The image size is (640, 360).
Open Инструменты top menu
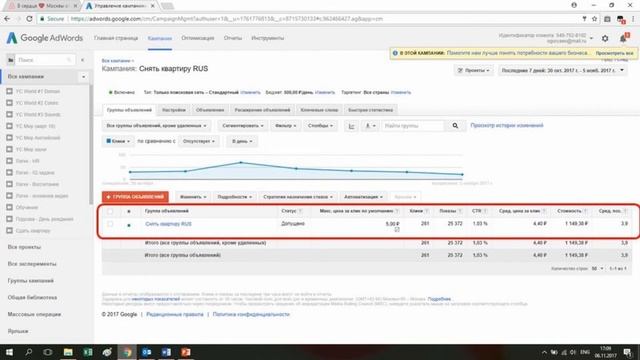coord(267,38)
